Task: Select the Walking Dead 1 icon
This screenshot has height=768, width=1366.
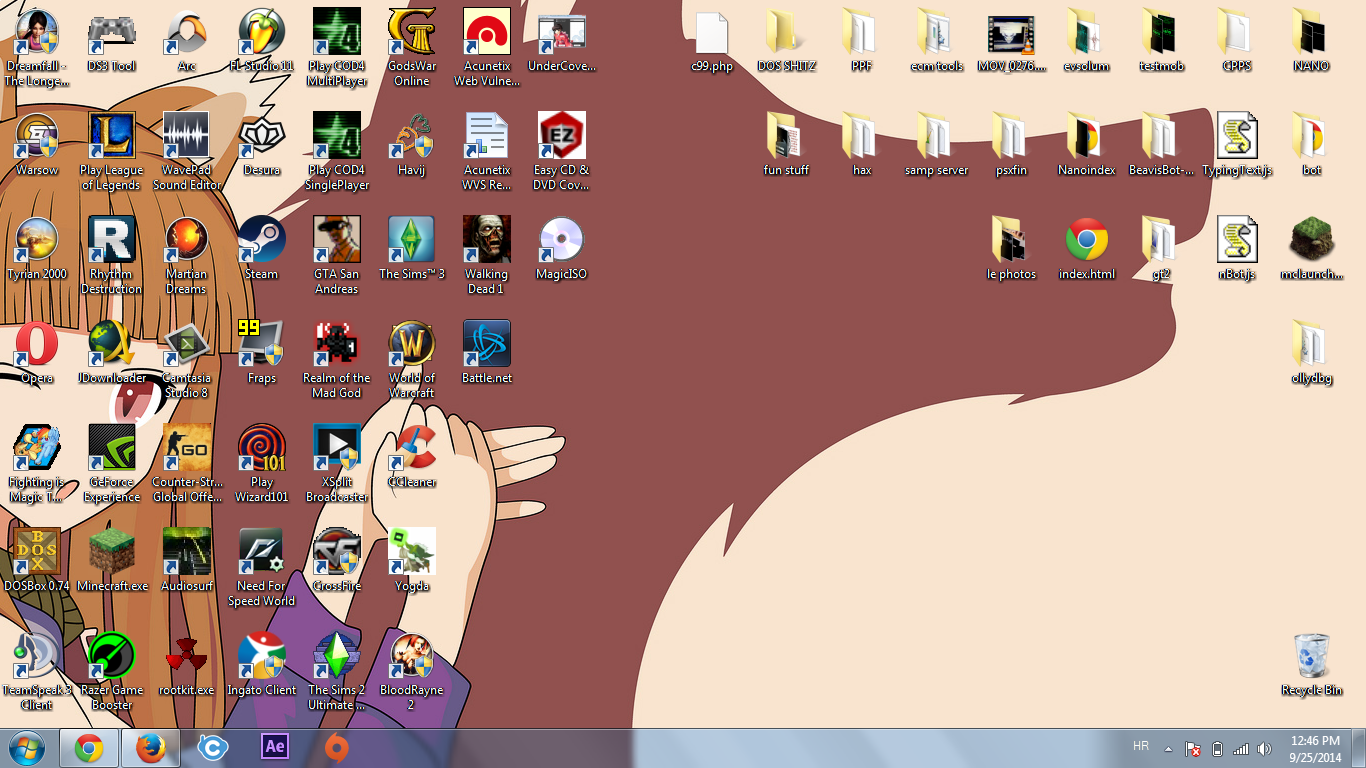Action: [x=487, y=256]
